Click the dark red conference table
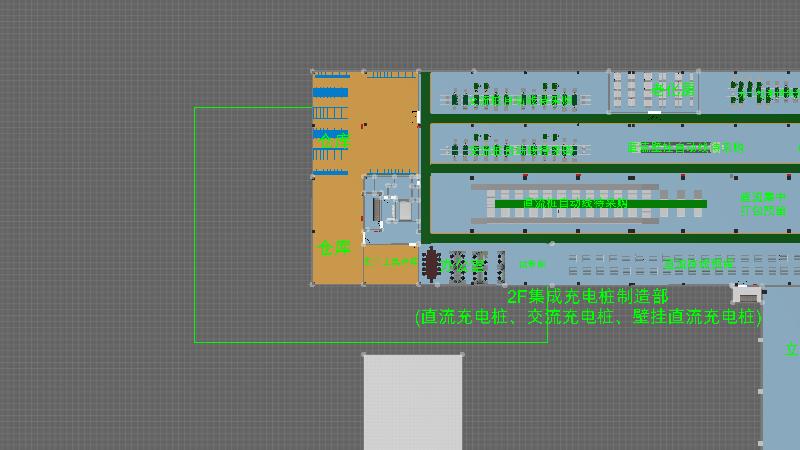The width and height of the screenshot is (800, 450). 431,264
